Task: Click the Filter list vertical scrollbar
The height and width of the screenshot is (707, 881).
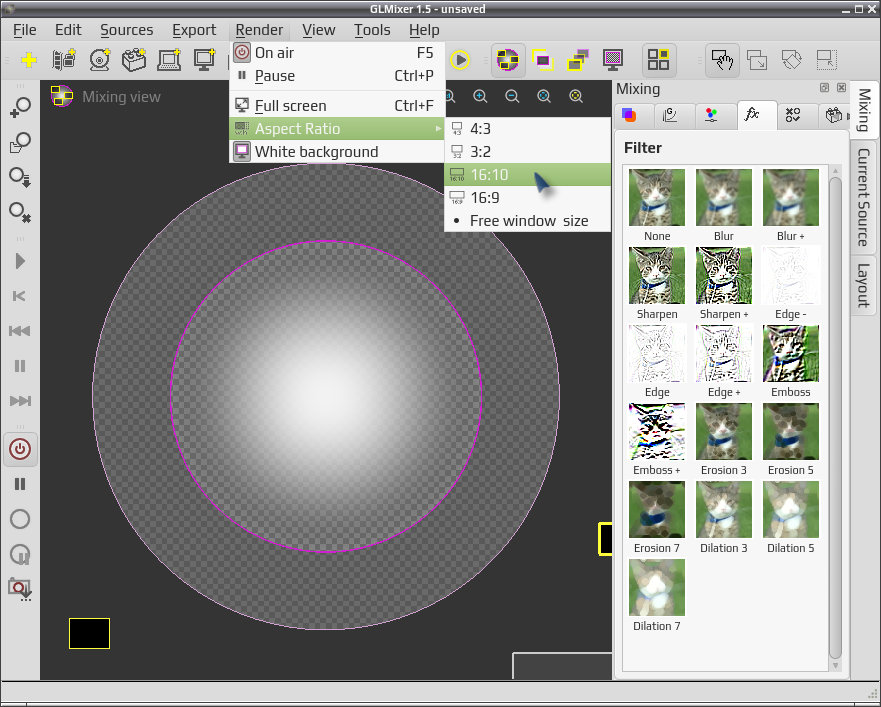Action: point(835,417)
